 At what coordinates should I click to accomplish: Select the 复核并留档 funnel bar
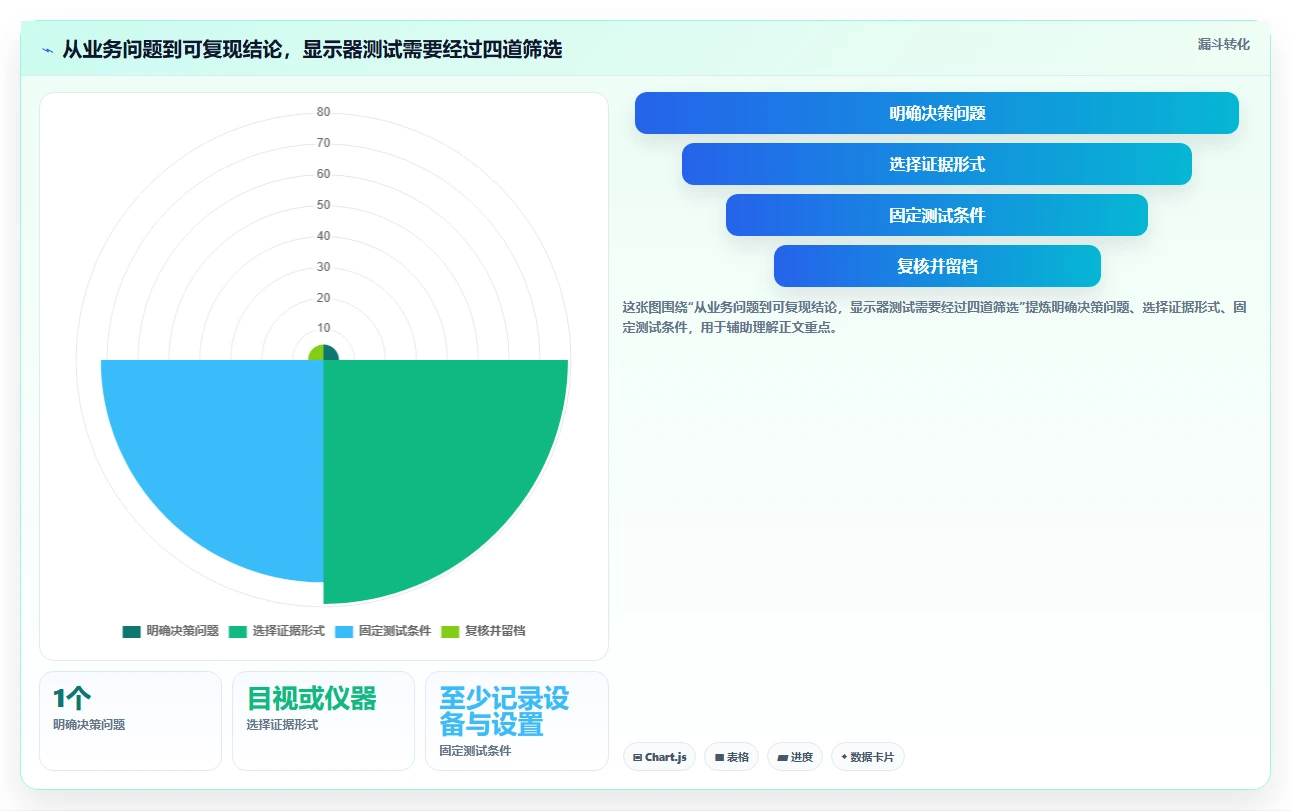[937, 266]
